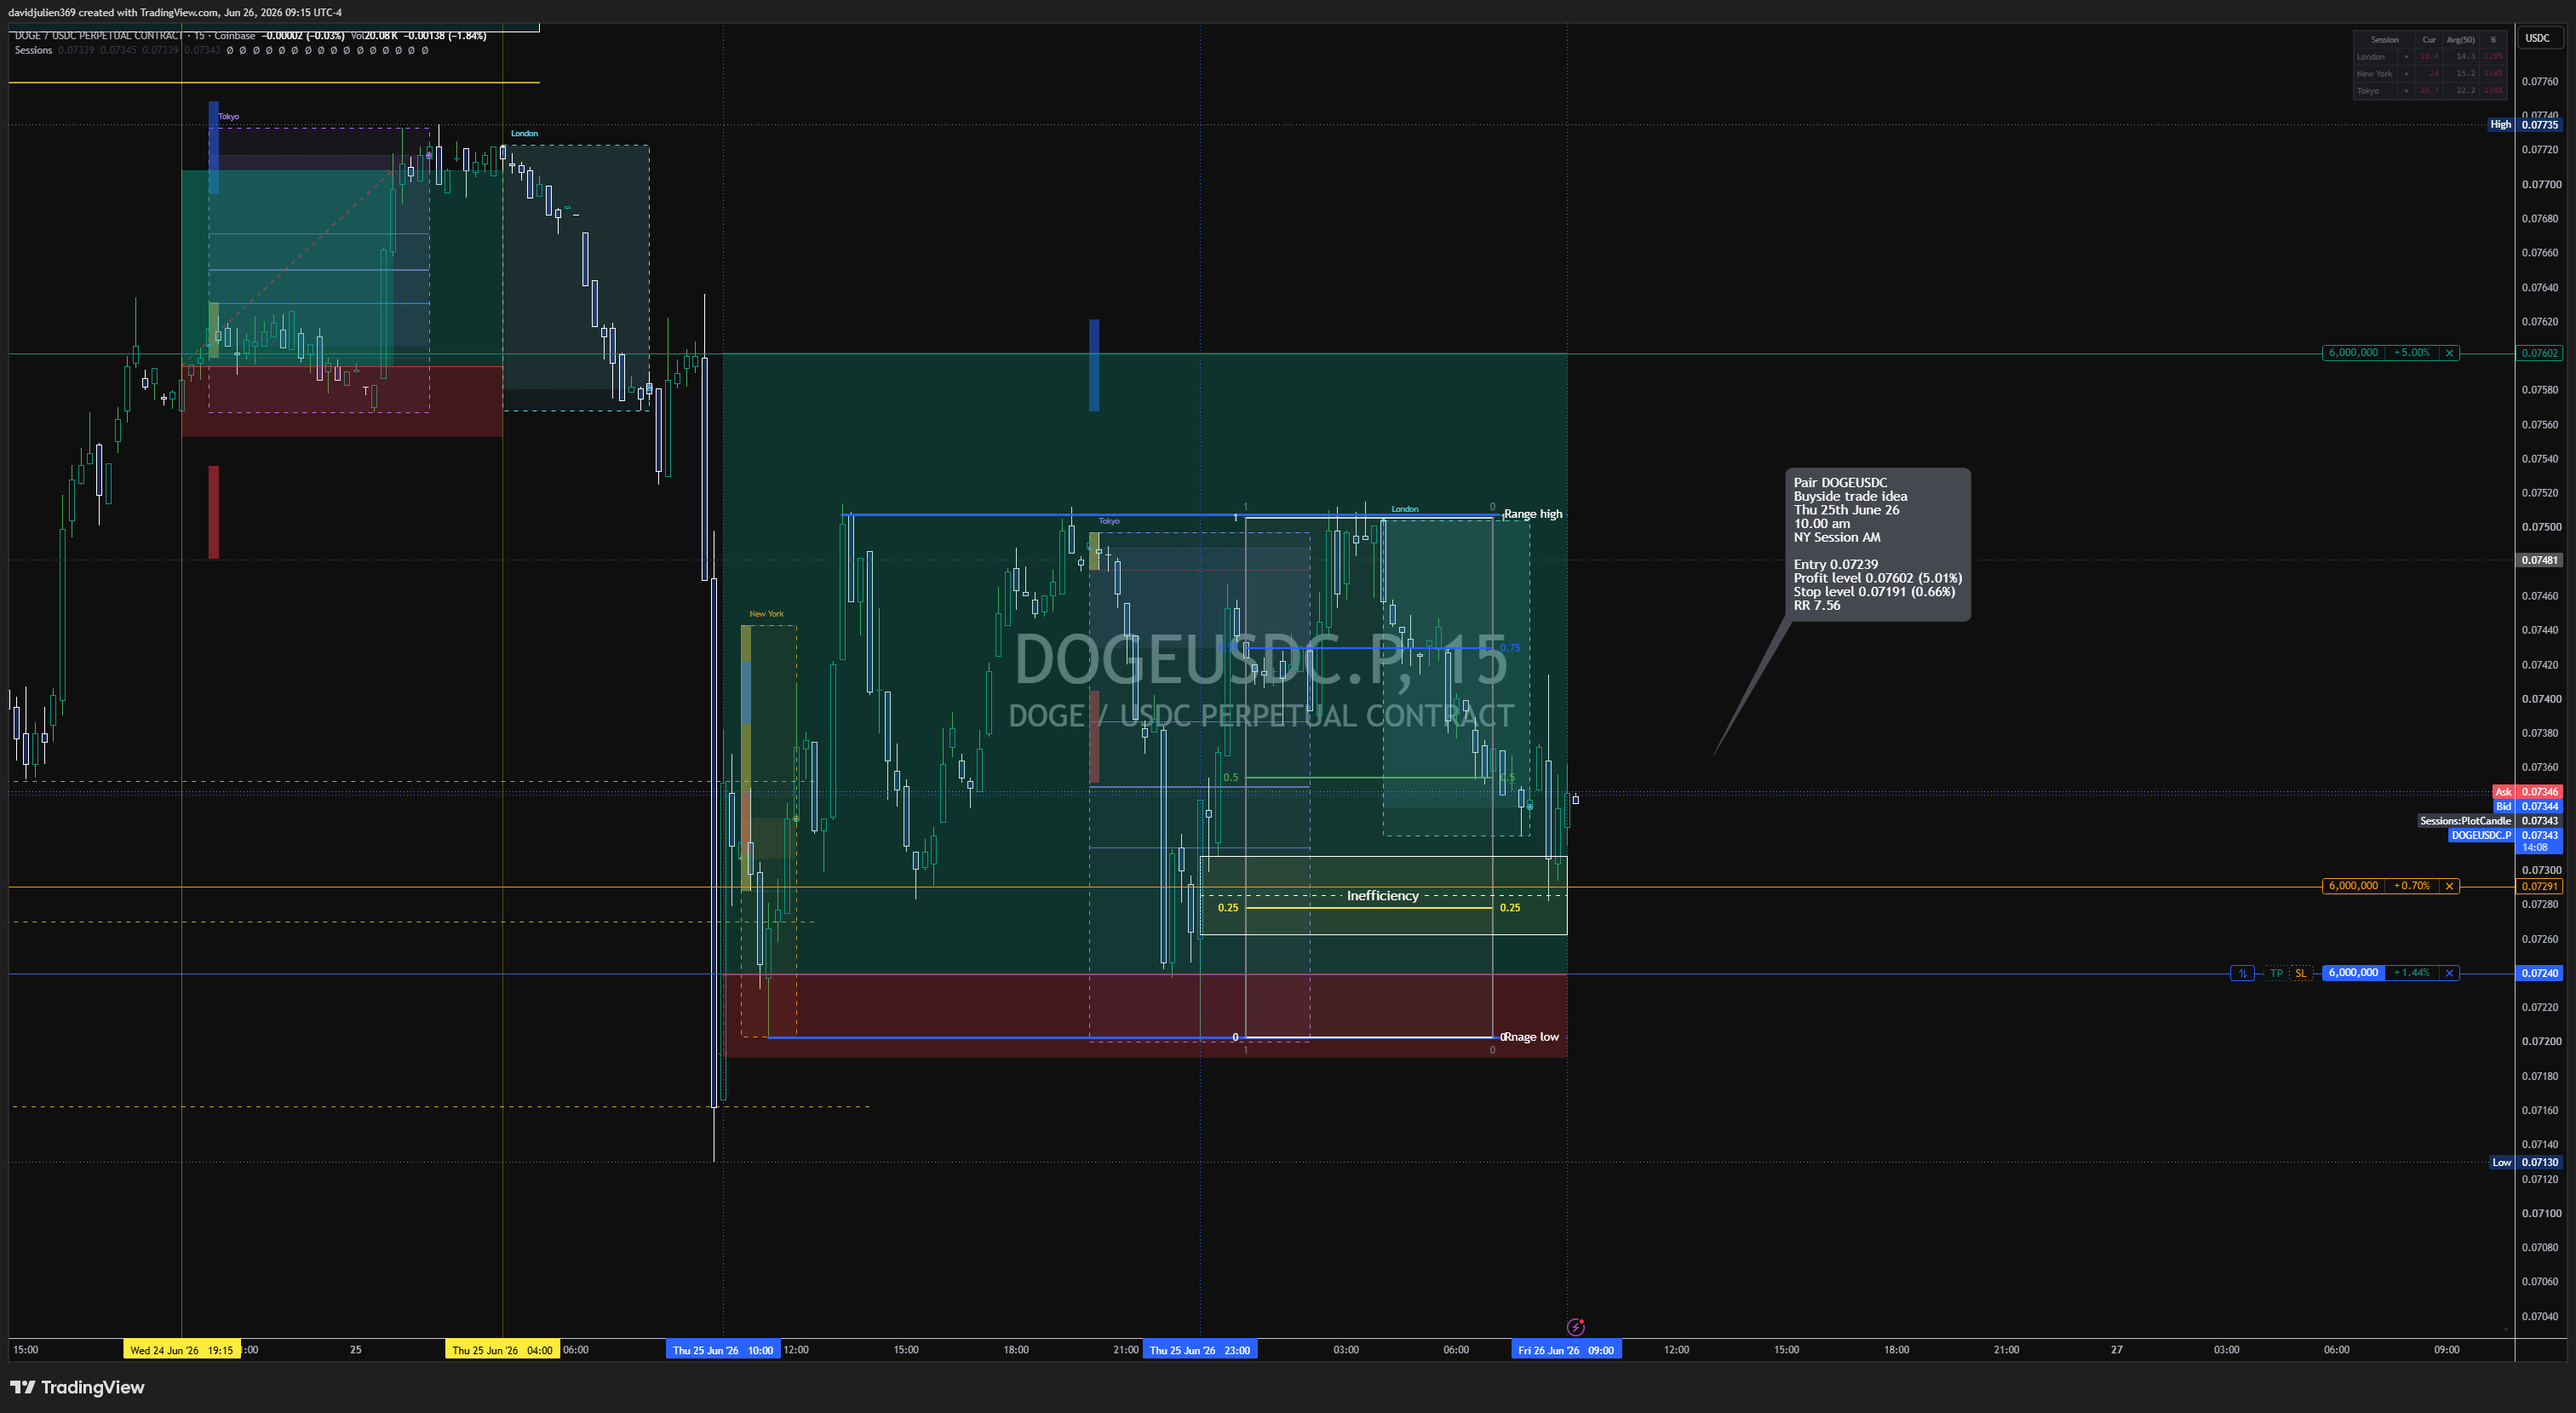Click the 0.07240 blue price label
2576x1413 pixels.
coord(2539,973)
